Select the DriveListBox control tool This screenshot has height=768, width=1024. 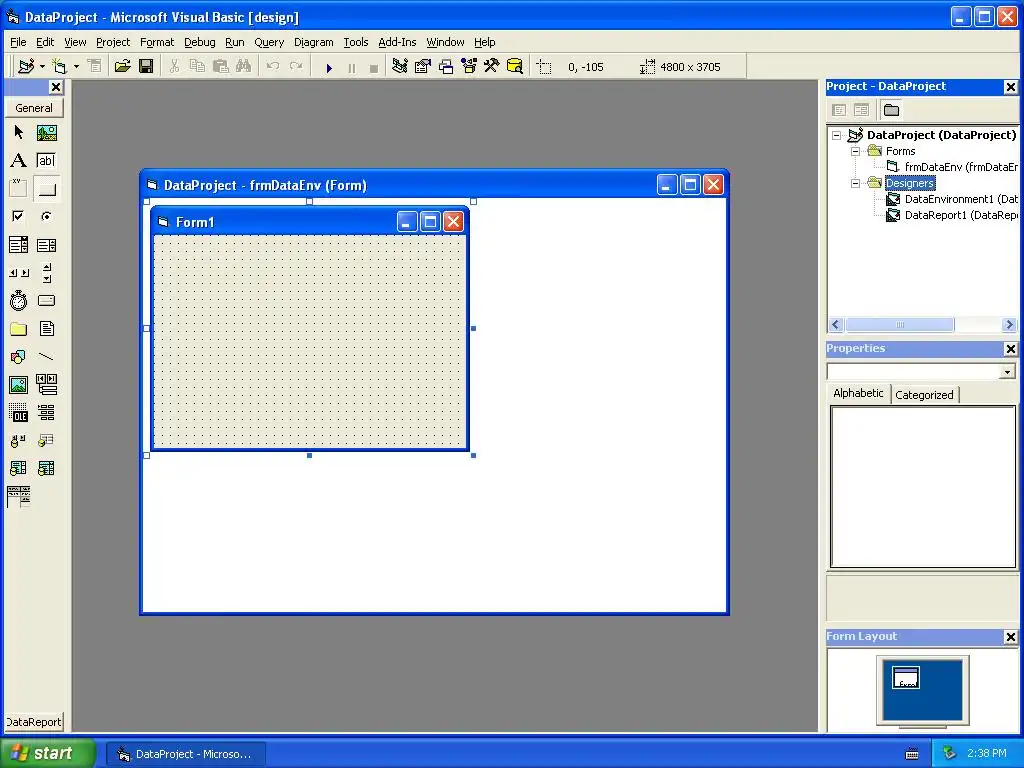[46, 300]
